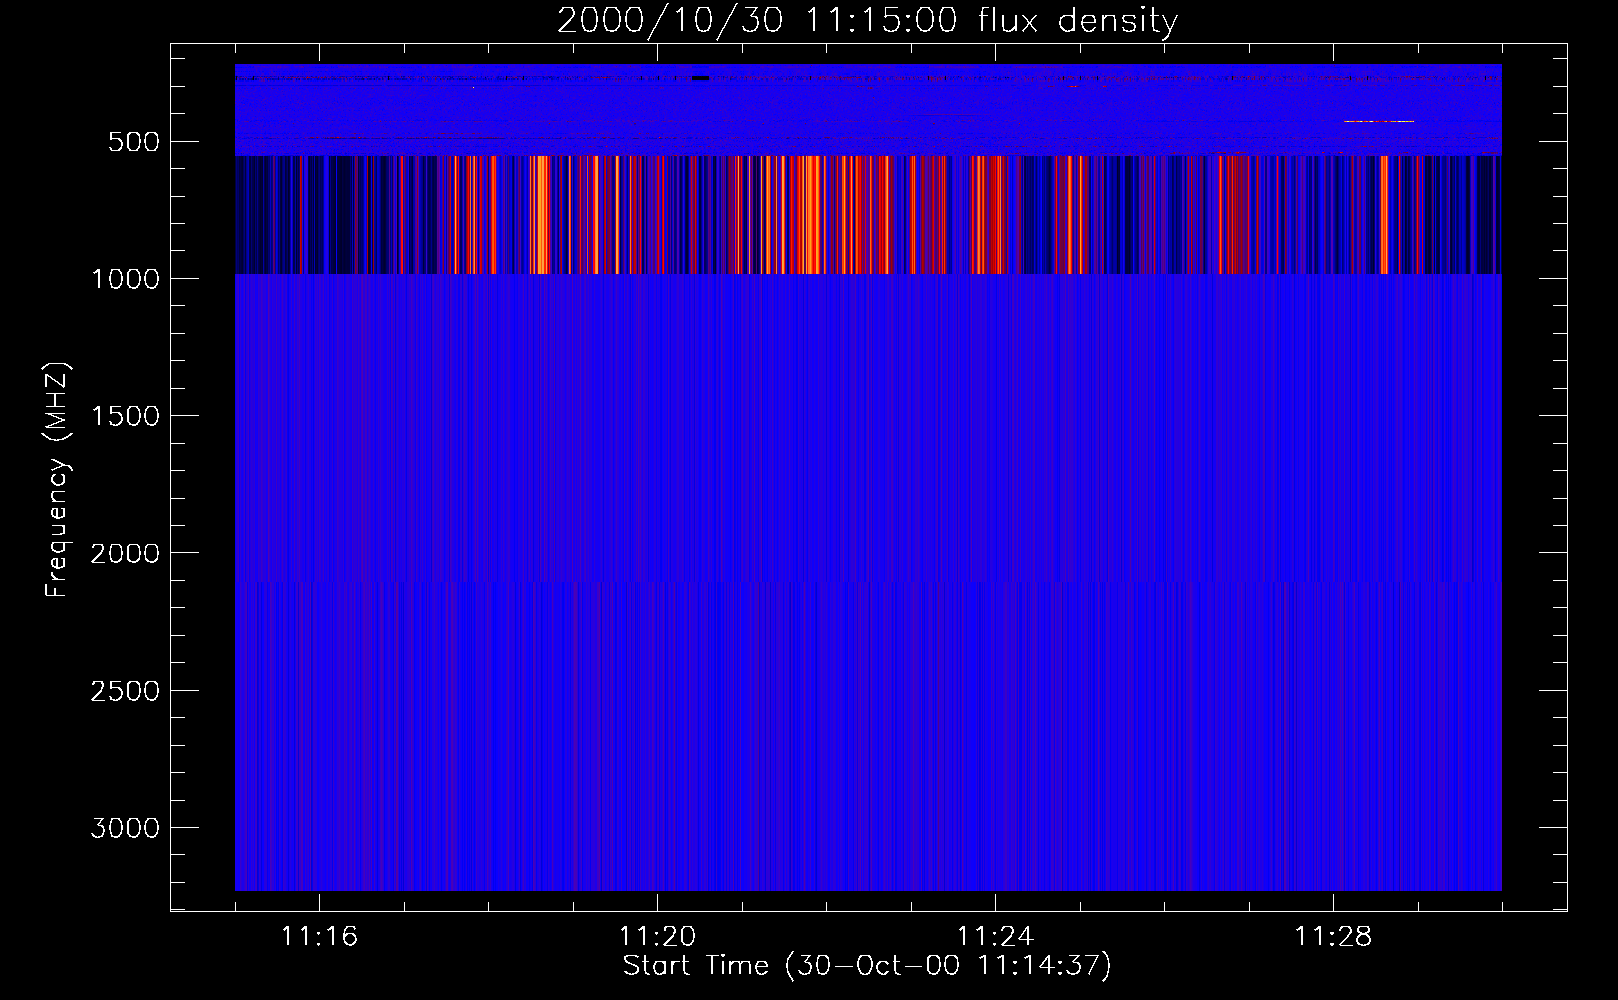Viewport: 1618px width, 1000px height.
Task: Click the 'Frequency (MHZ)' axis label
Action: (57, 479)
